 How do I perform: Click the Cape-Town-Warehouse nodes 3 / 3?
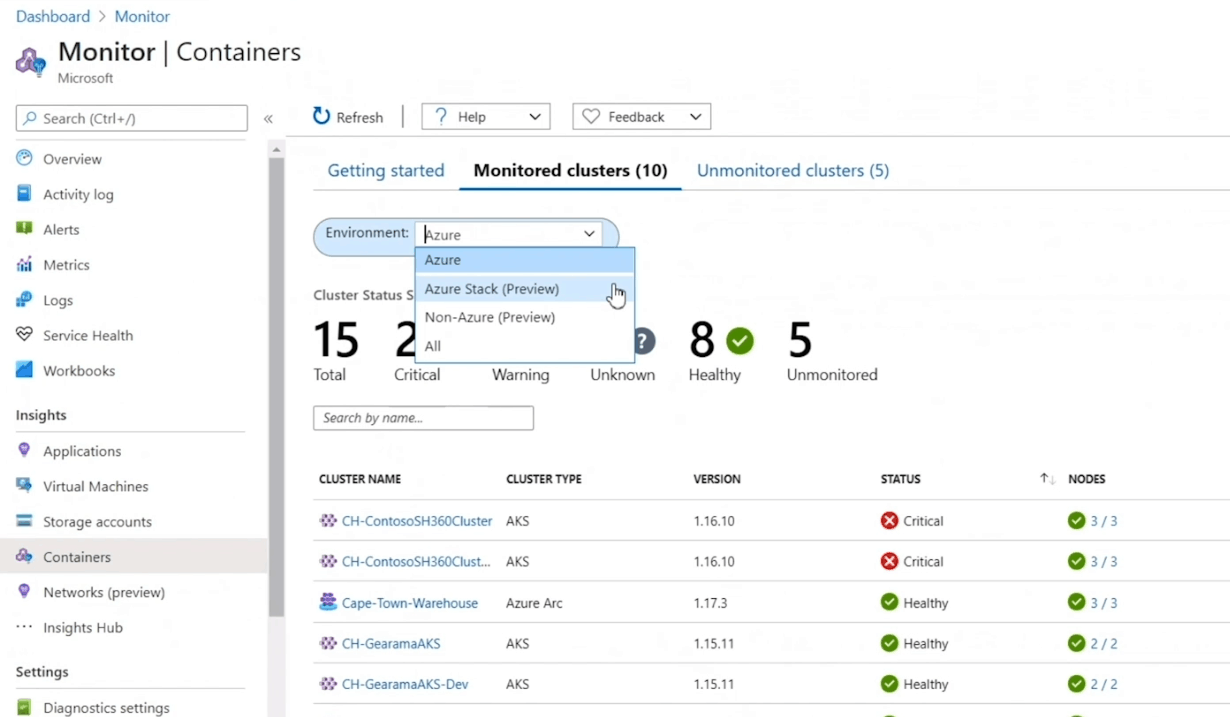(x=1104, y=603)
